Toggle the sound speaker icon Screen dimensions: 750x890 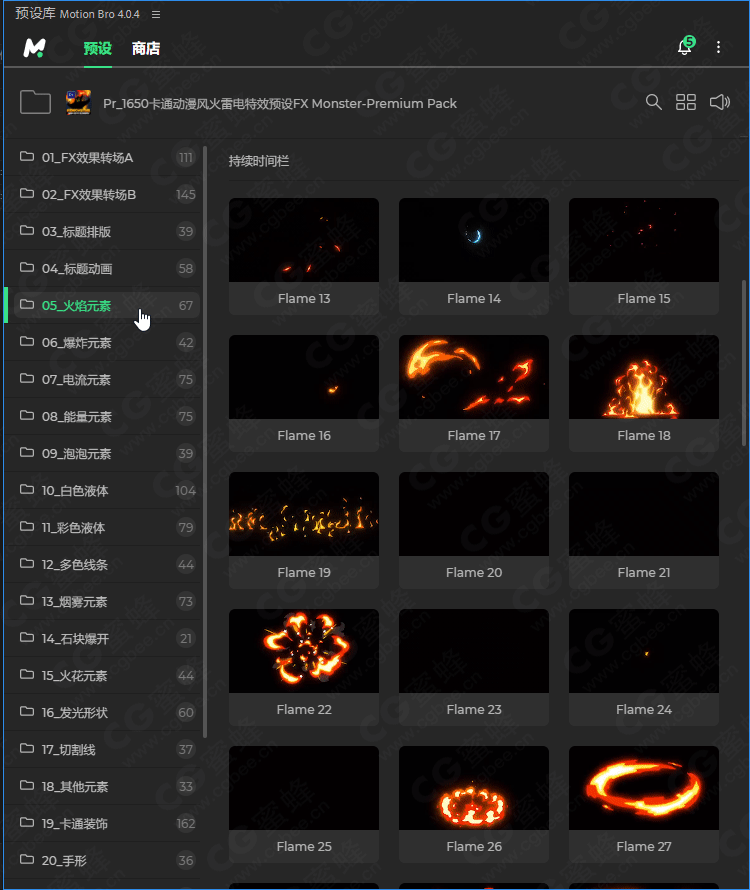pyautogui.click(x=719, y=102)
